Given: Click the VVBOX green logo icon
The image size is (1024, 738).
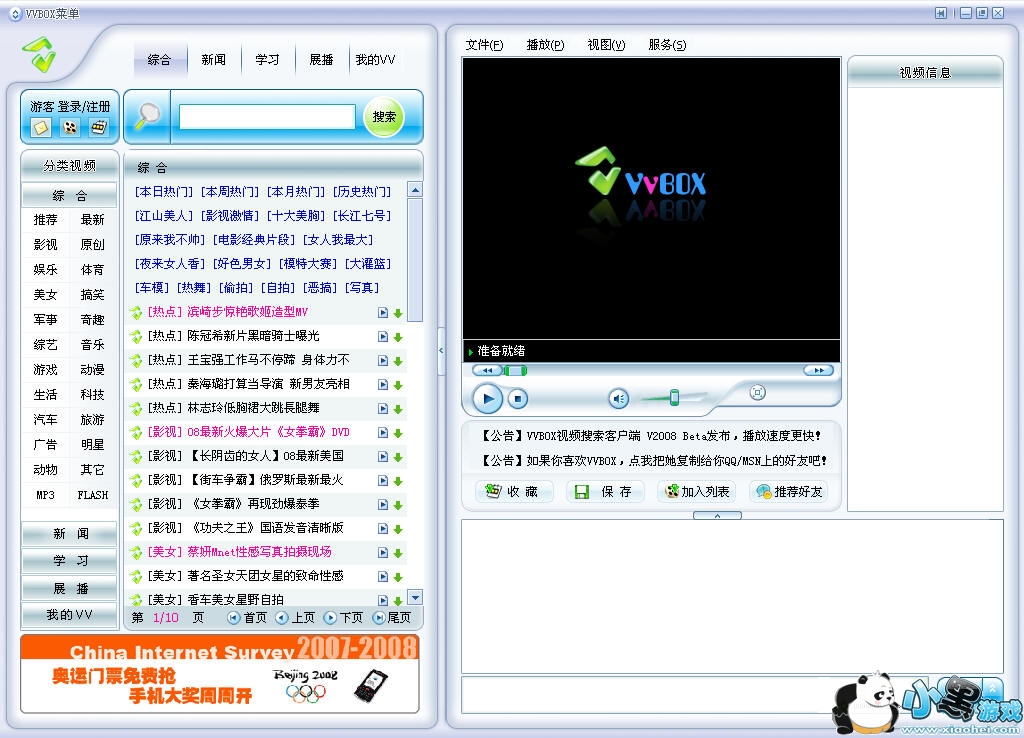Looking at the screenshot, I should point(40,54).
